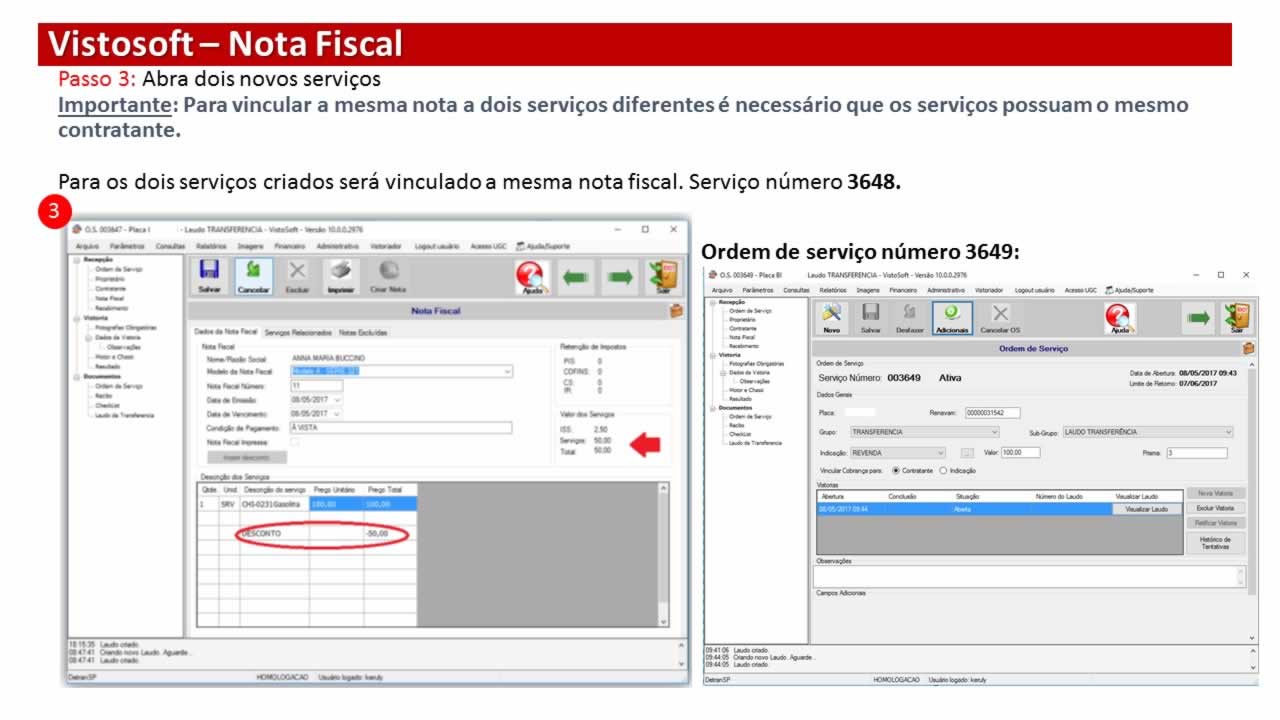
Task: Click briefcase icon beside Nota Fiscal header
Action: (x=676, y=311)
